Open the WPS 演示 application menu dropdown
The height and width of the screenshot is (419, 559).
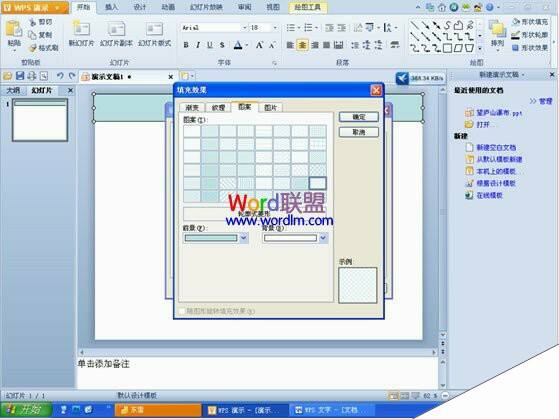click(57, 7)
